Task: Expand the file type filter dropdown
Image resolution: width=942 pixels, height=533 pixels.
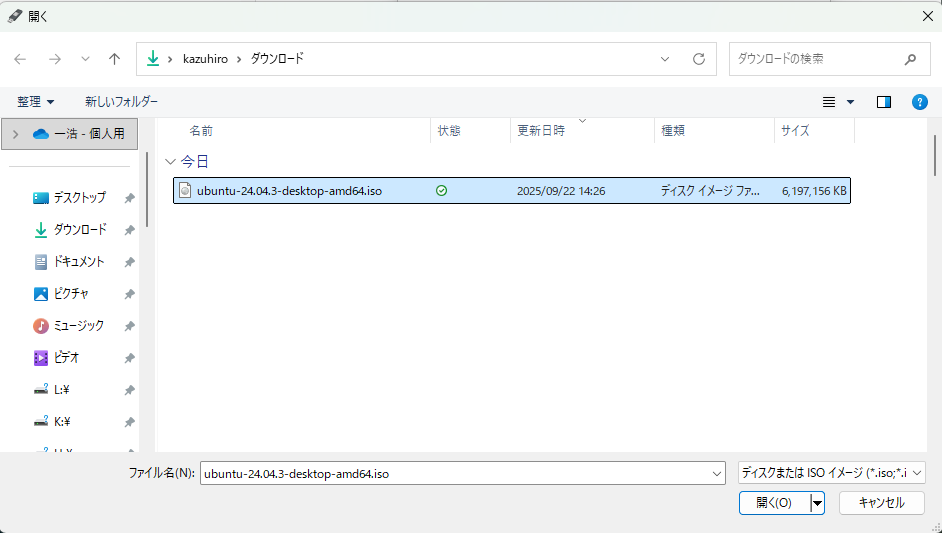Action: point(831,473)
